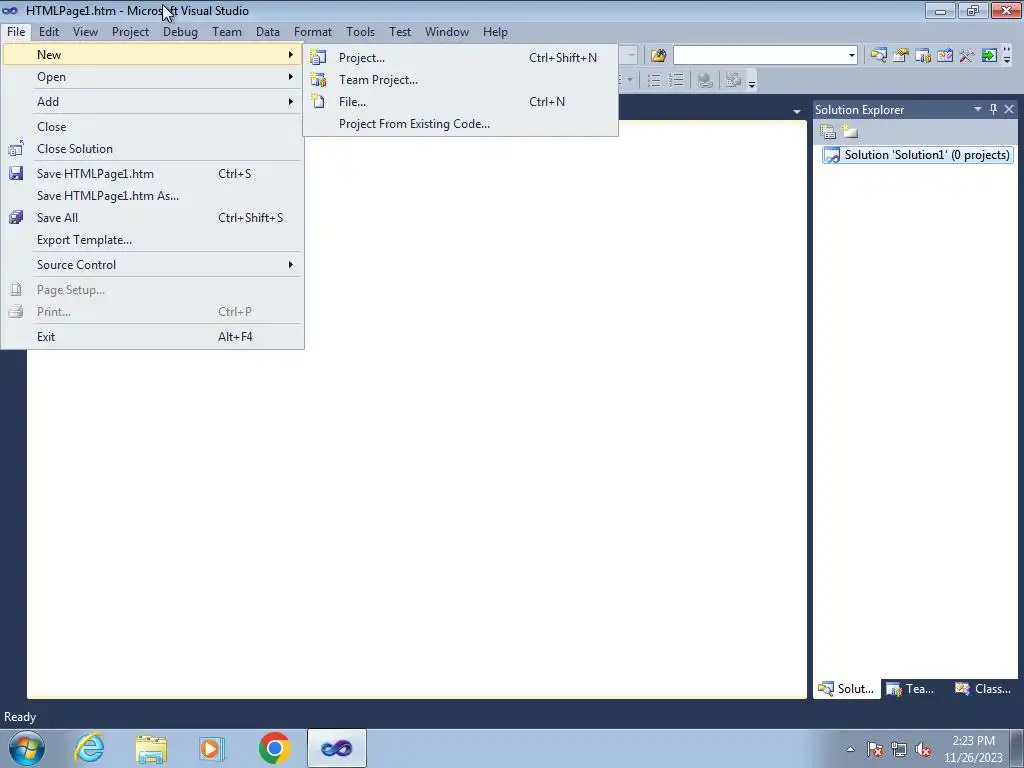1024x768 pixels.
Task: Click the File icon in New submenu
Action: (318, 101)
